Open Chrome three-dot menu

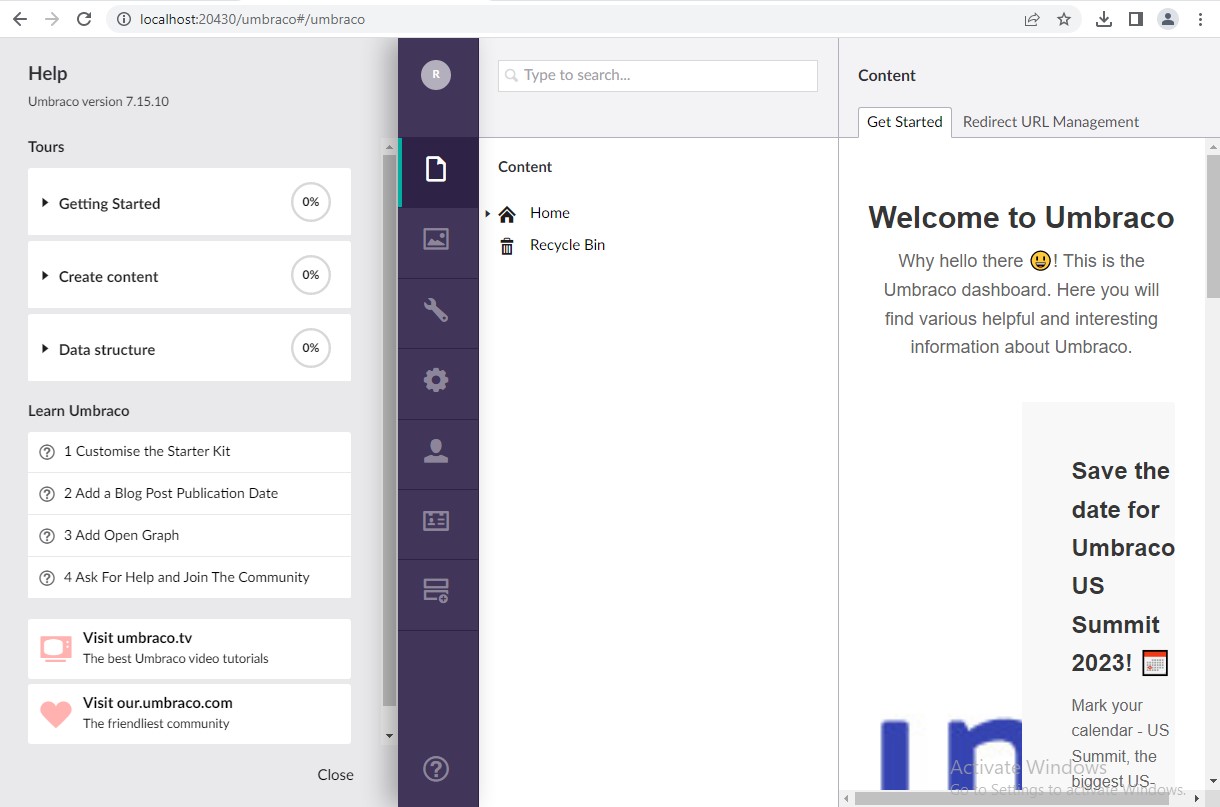[1200, 19]
